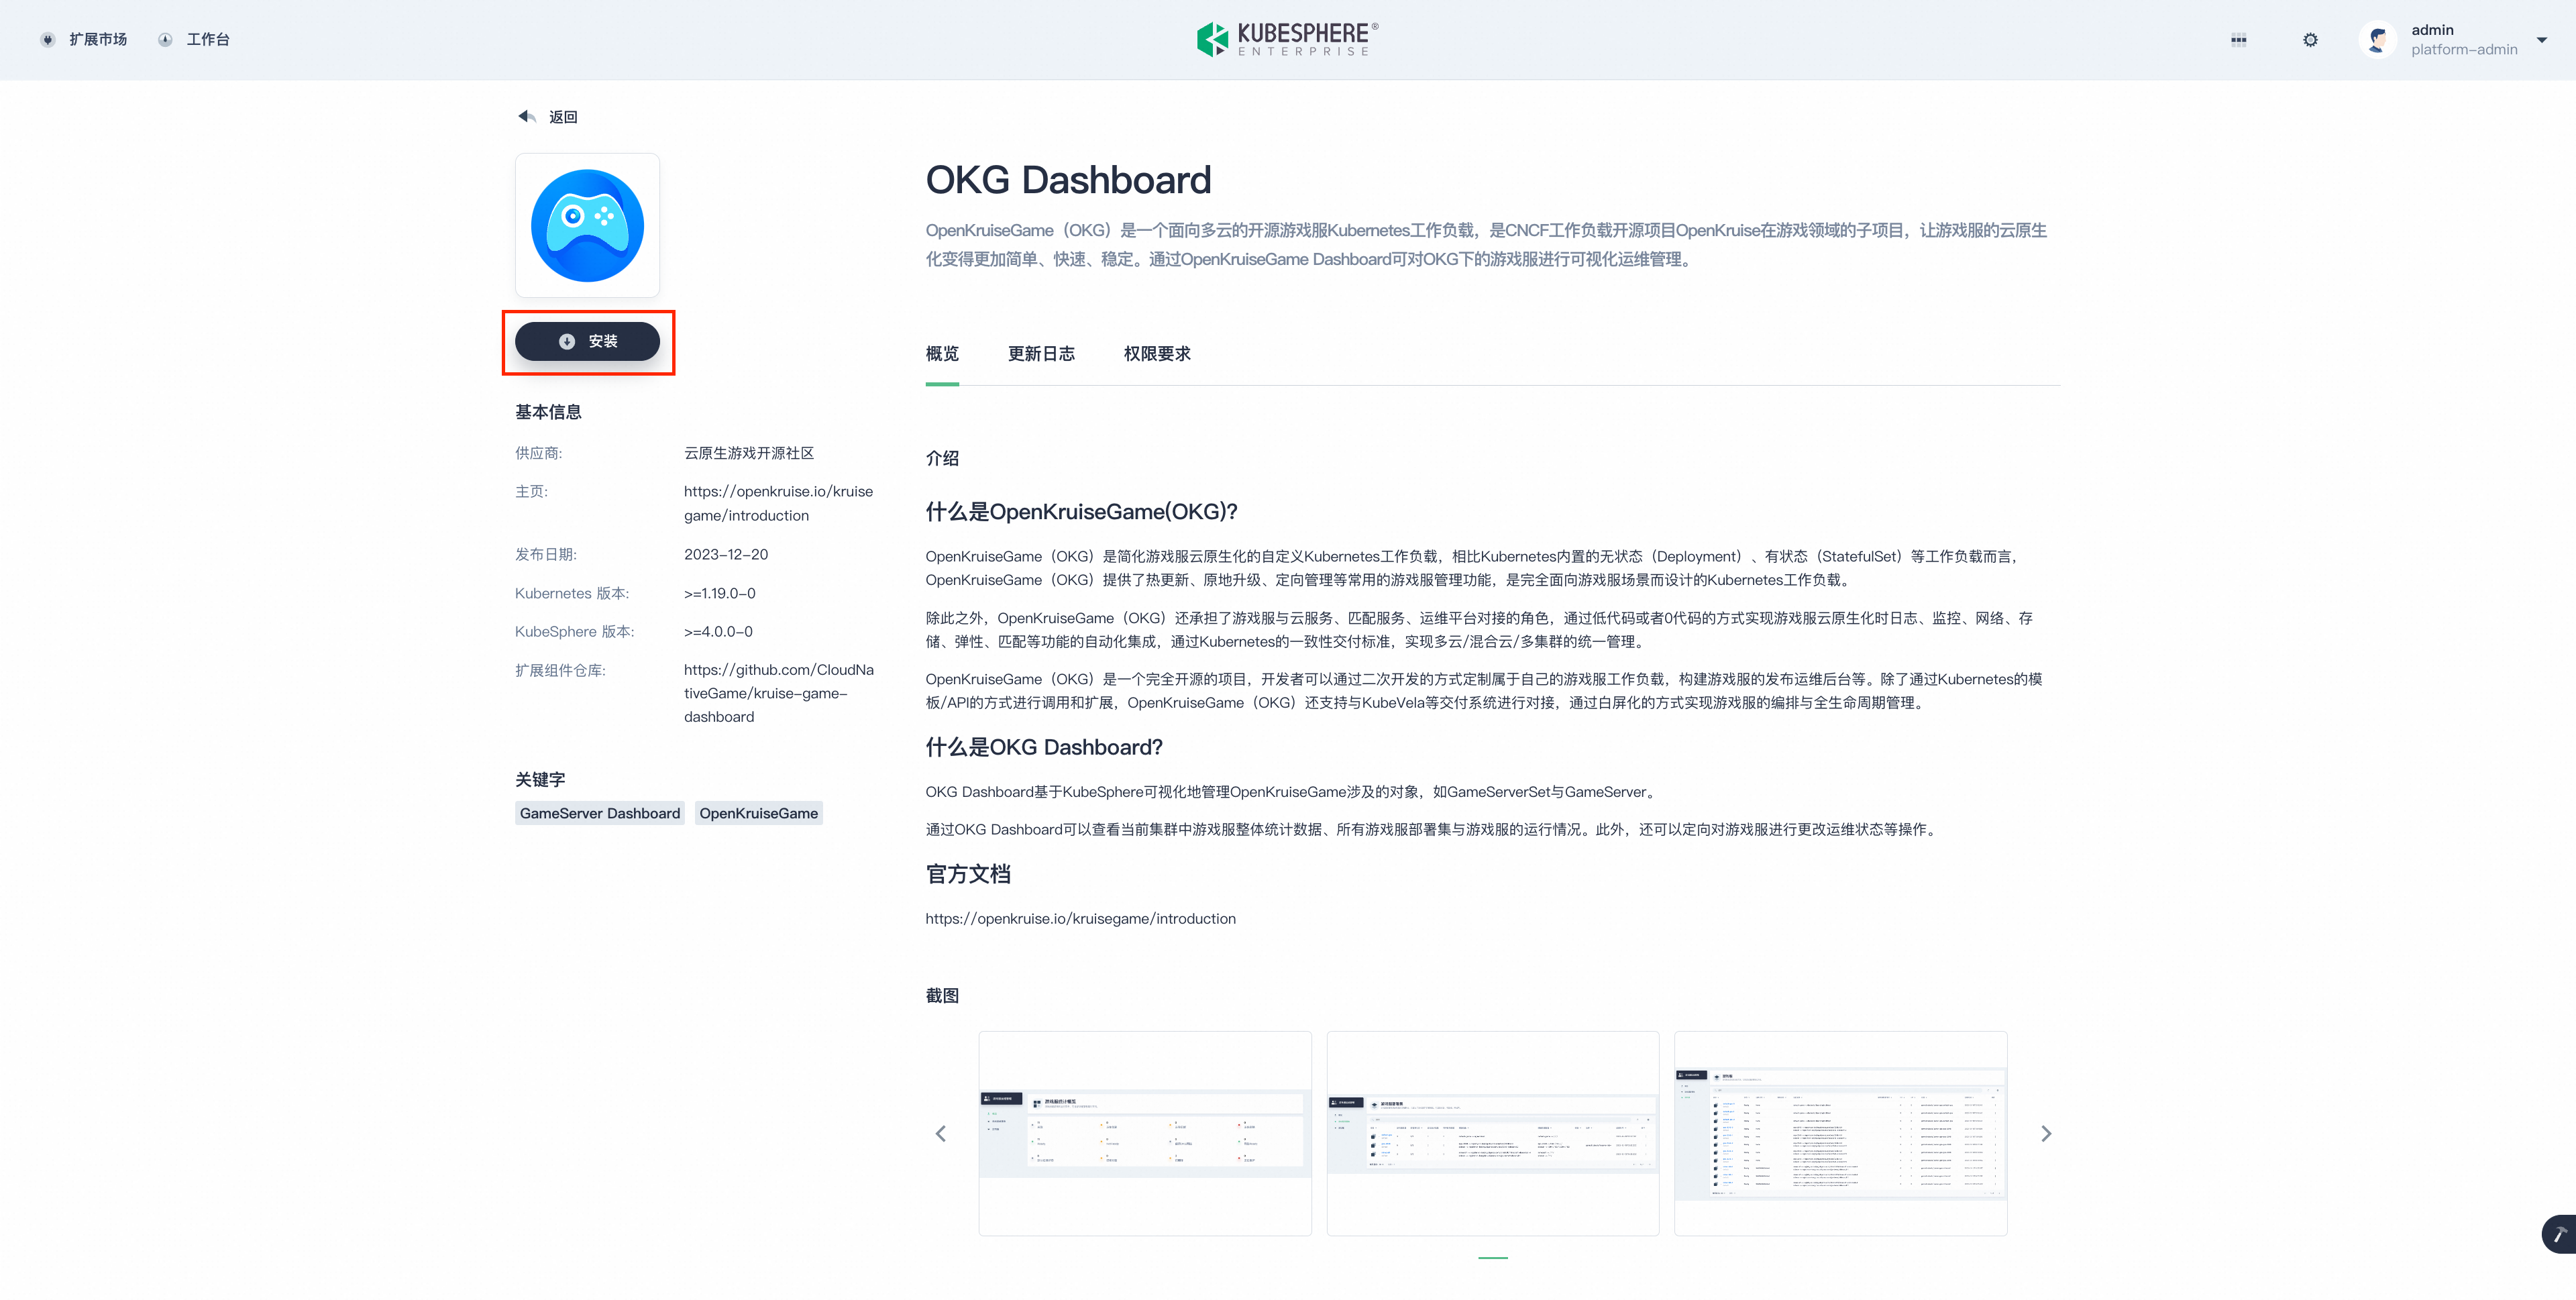Screen dimensions: 2576x1300
Task: Click the KubeSphere Enterprise logo
Action: pyautogui.click(x=1287, y=39)
